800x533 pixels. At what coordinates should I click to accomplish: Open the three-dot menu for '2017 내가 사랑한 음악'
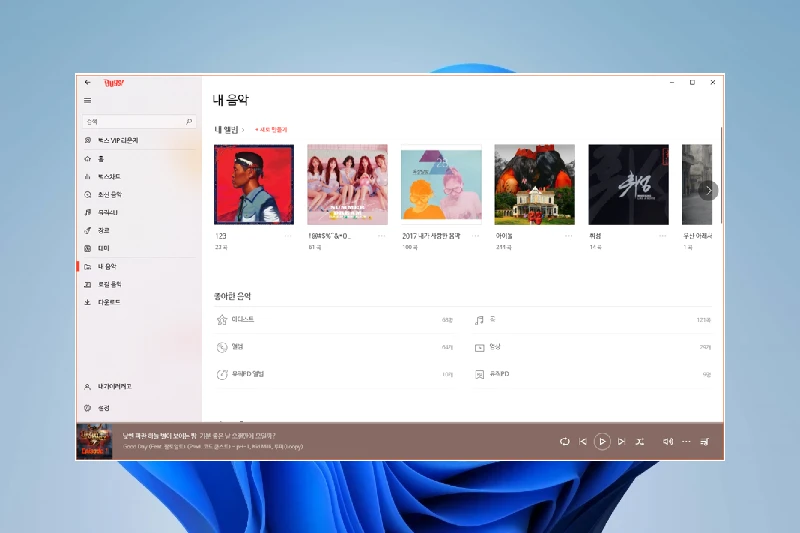point(476,236)
